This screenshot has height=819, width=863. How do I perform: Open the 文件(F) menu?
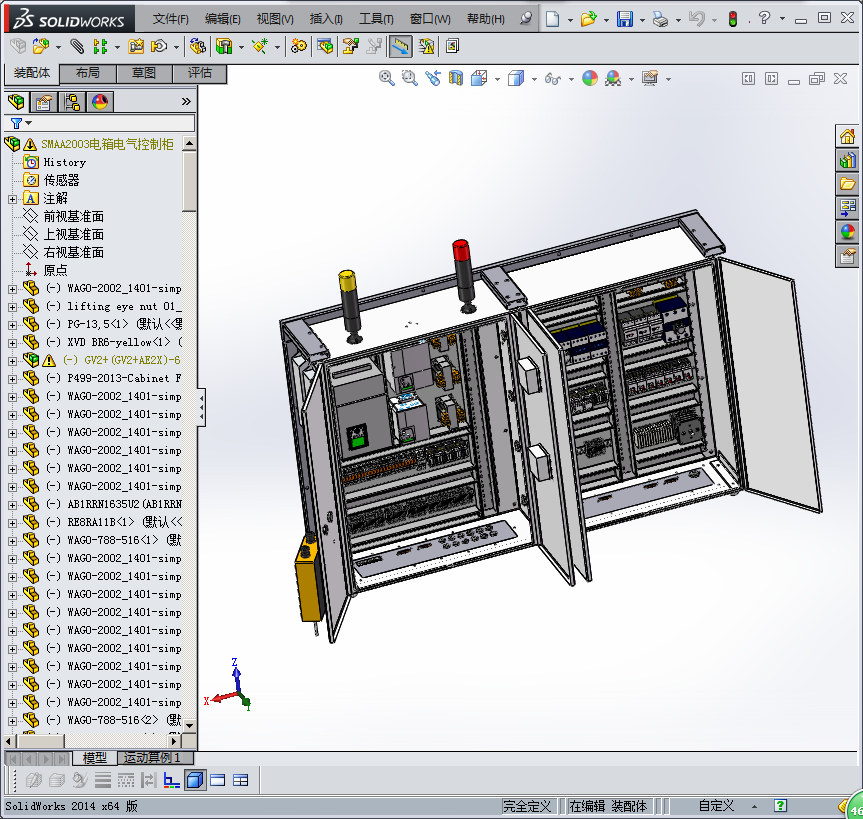tap(171, 19)
